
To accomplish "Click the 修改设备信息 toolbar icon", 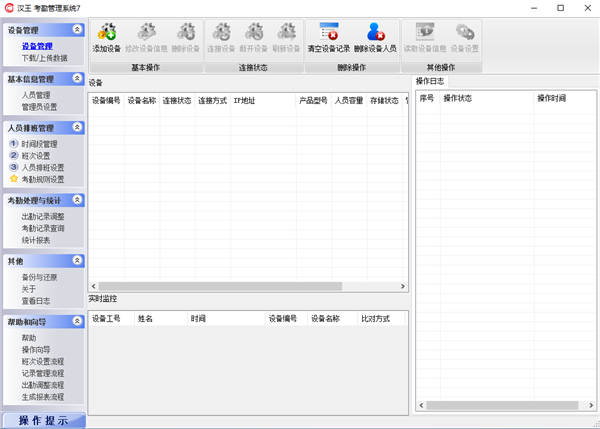I will click(x=147, y=32).
